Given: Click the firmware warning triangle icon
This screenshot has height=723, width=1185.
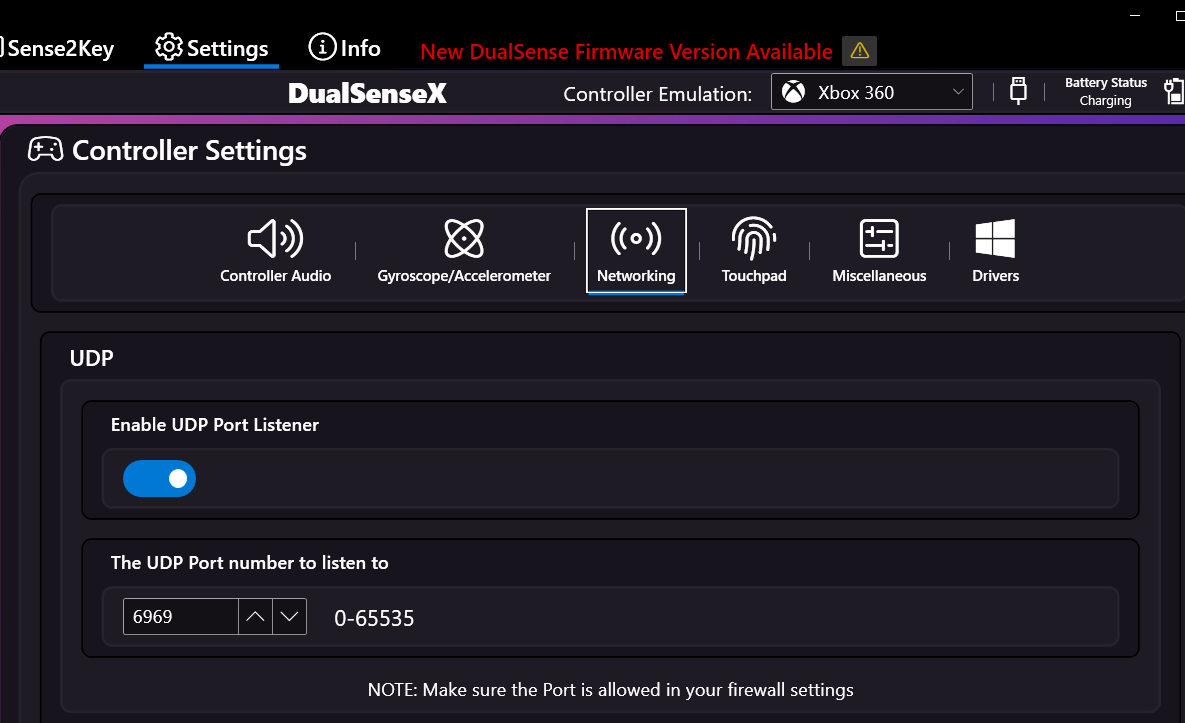Looking at the screenshot, I should click(x=859, y=51).
